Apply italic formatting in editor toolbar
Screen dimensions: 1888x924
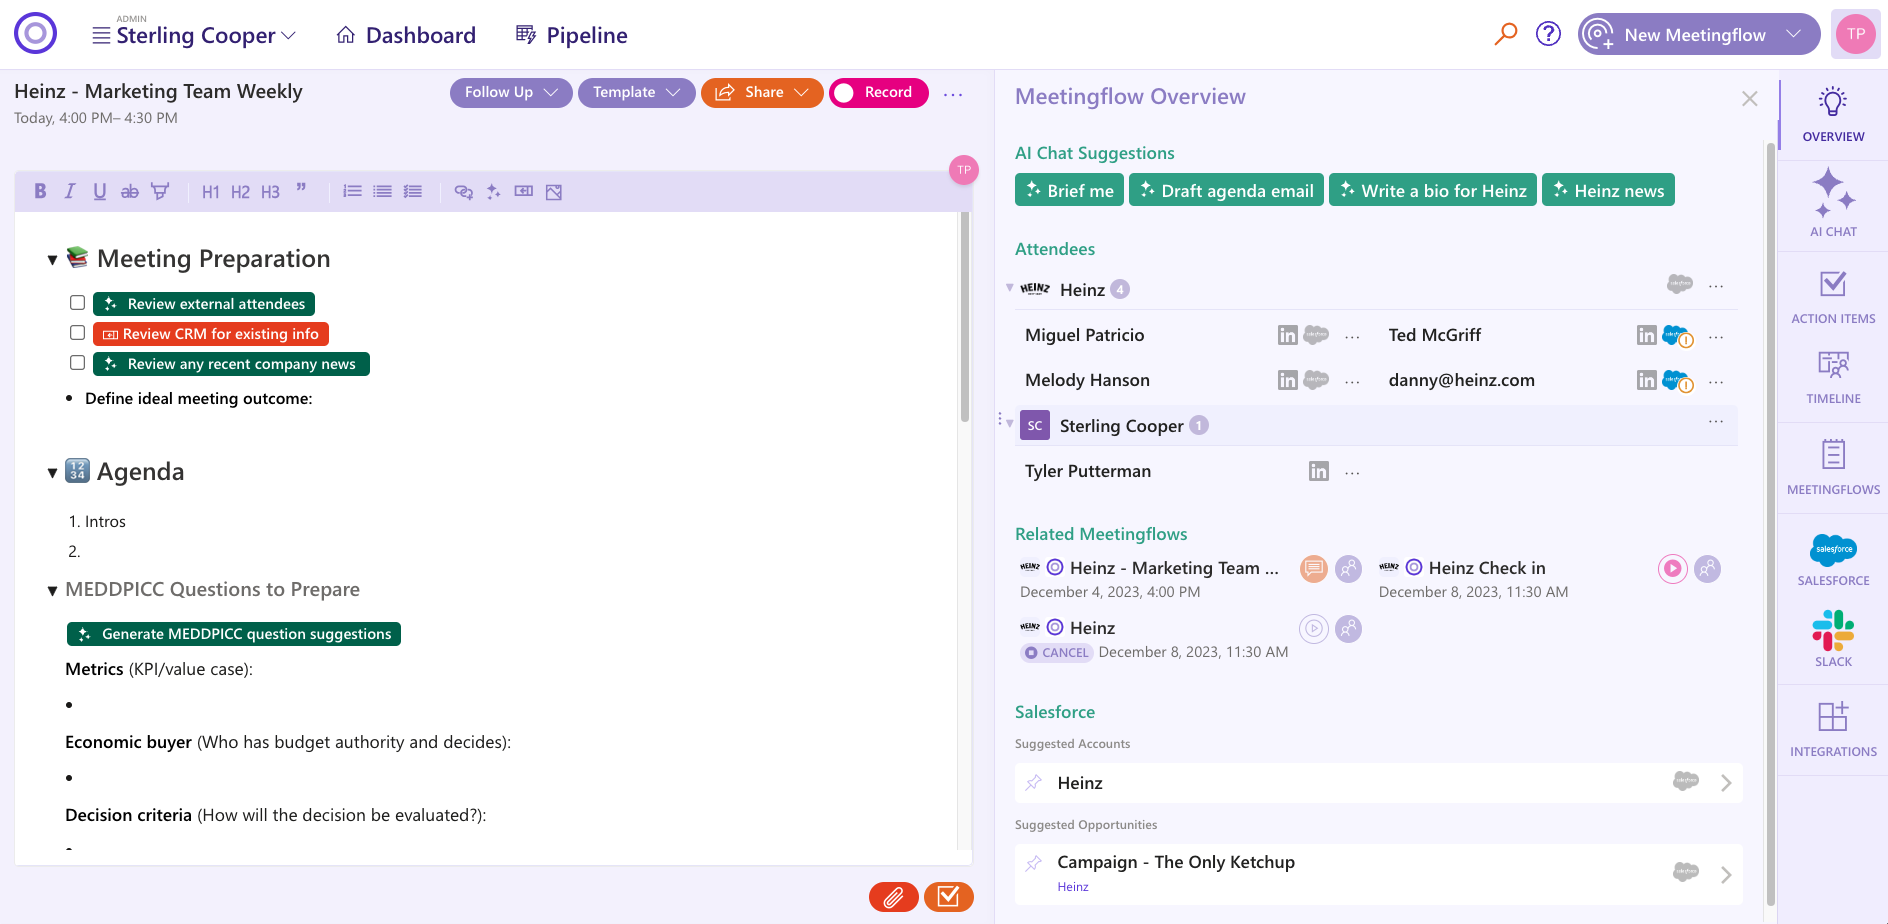click(x=70, y=191)
